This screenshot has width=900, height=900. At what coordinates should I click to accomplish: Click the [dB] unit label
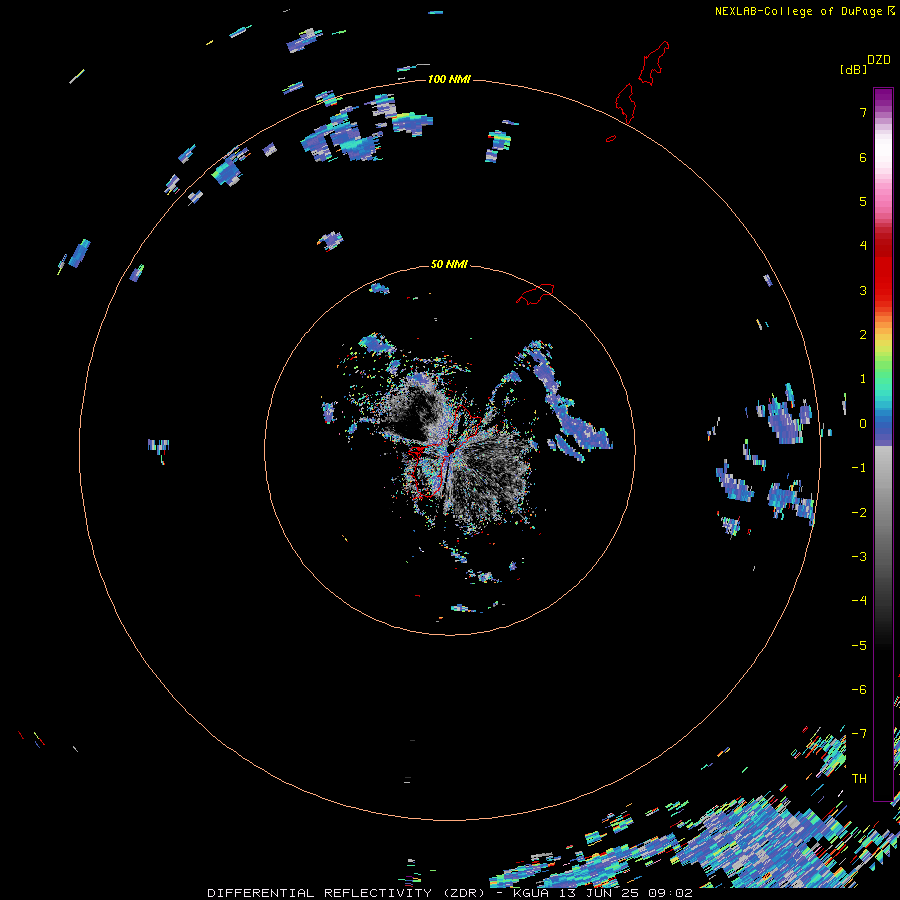pos(853,69)
